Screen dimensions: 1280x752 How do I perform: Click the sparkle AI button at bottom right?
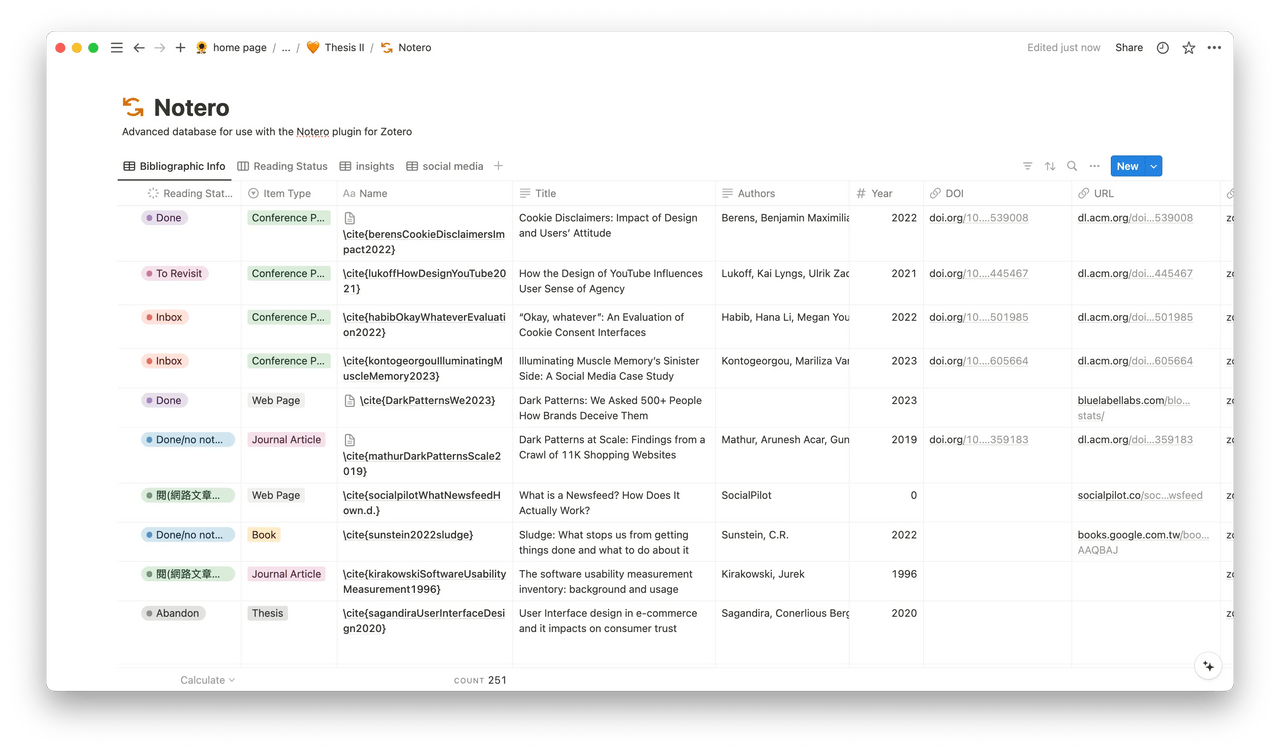point(1208,665)
